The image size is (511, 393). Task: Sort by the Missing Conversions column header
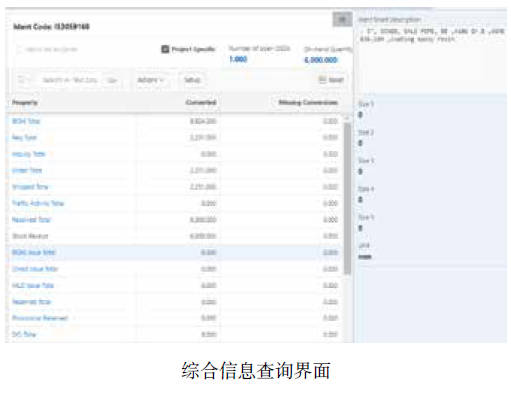click(308, 102)
